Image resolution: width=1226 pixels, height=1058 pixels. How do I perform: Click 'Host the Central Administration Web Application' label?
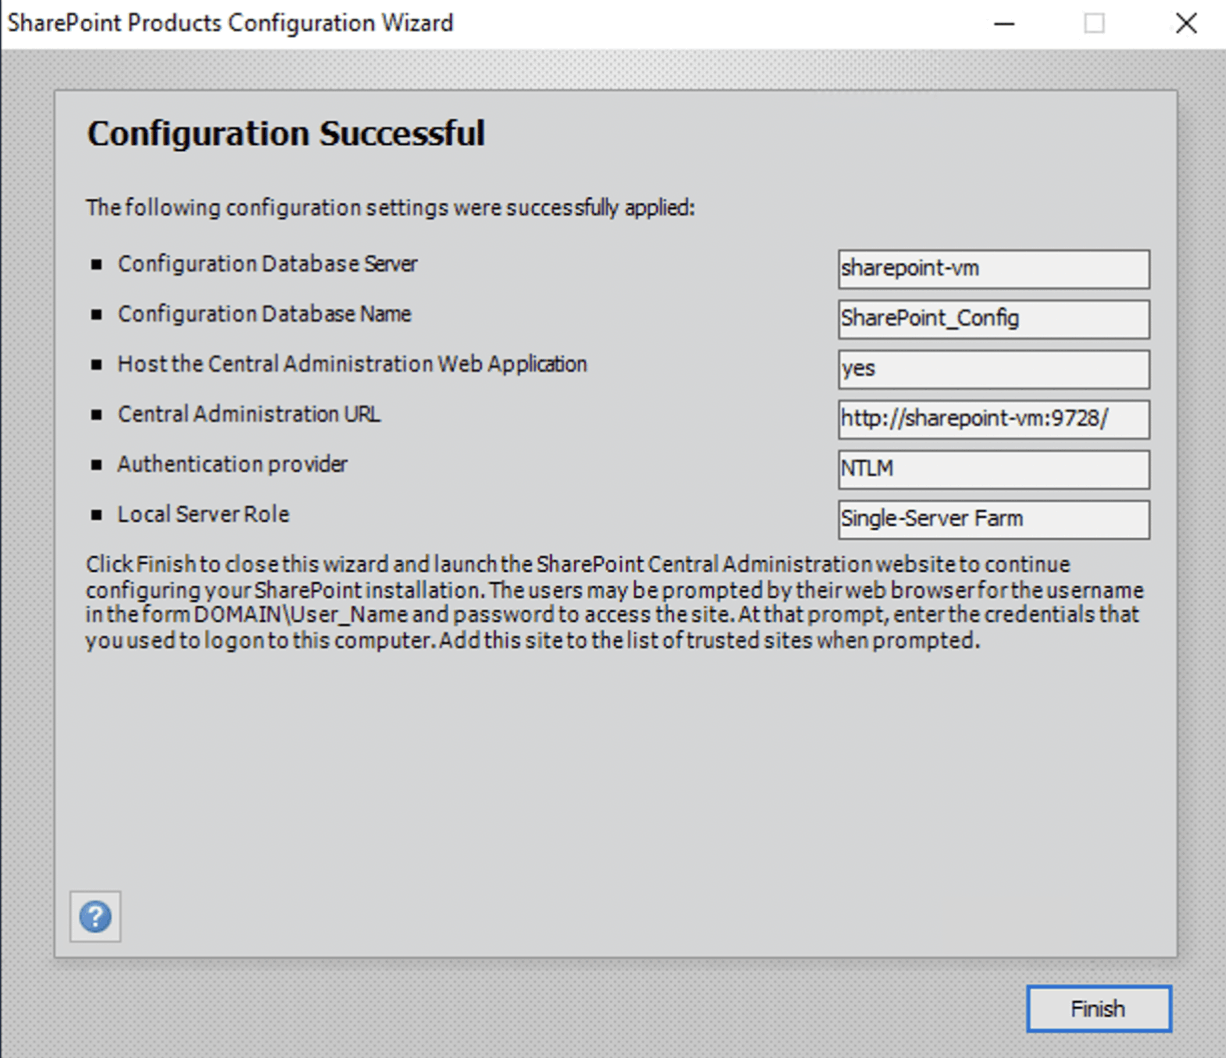pyautogui.click(x=353, y=364)
